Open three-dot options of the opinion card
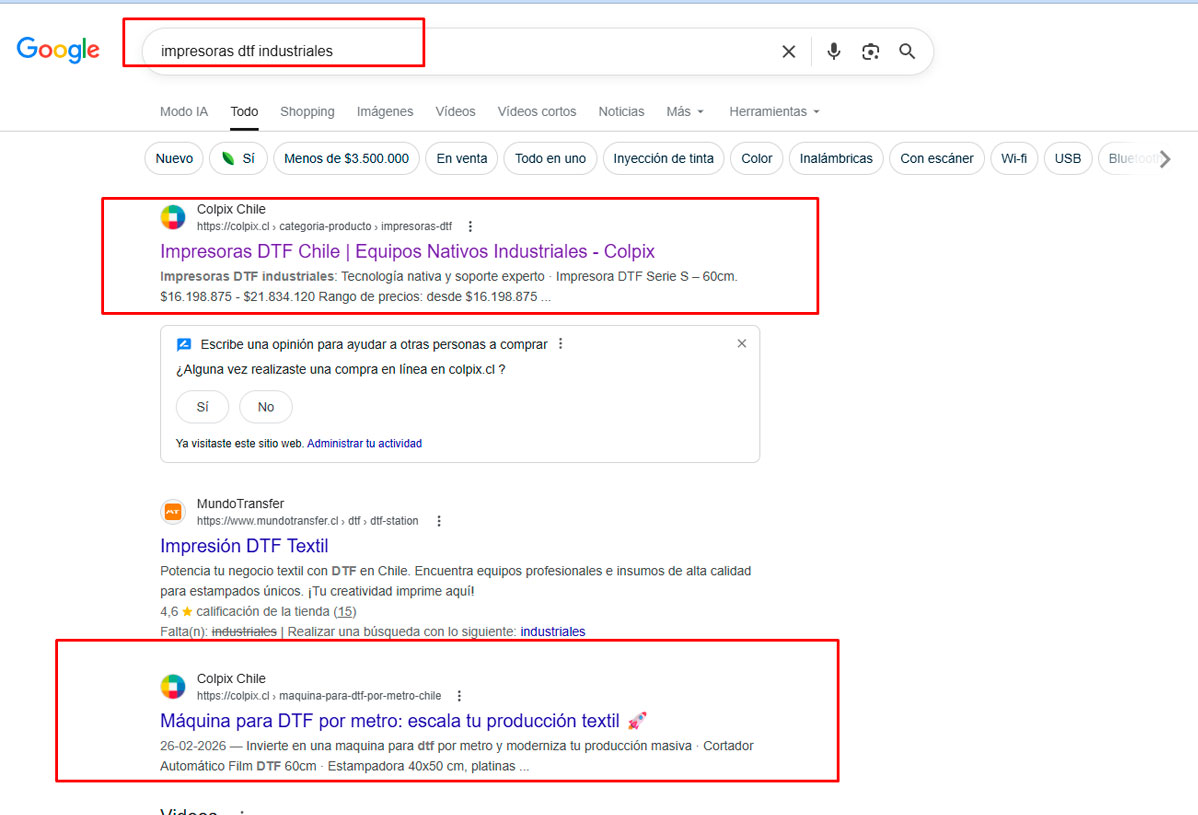1198x815 pixels. click(561, 344)
